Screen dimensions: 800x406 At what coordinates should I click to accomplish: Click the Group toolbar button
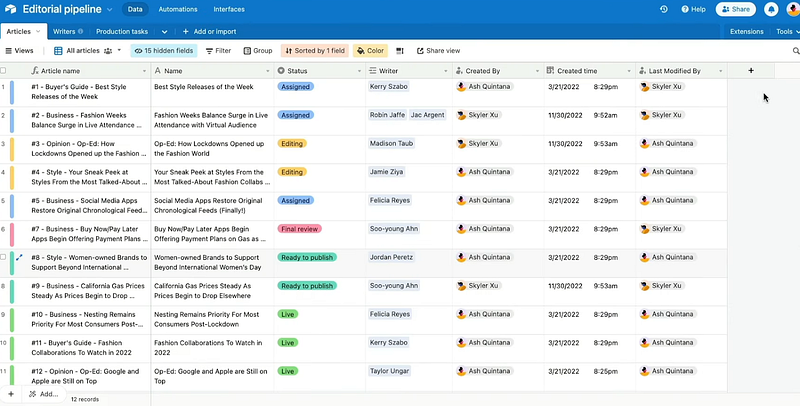tap(257, 50)
